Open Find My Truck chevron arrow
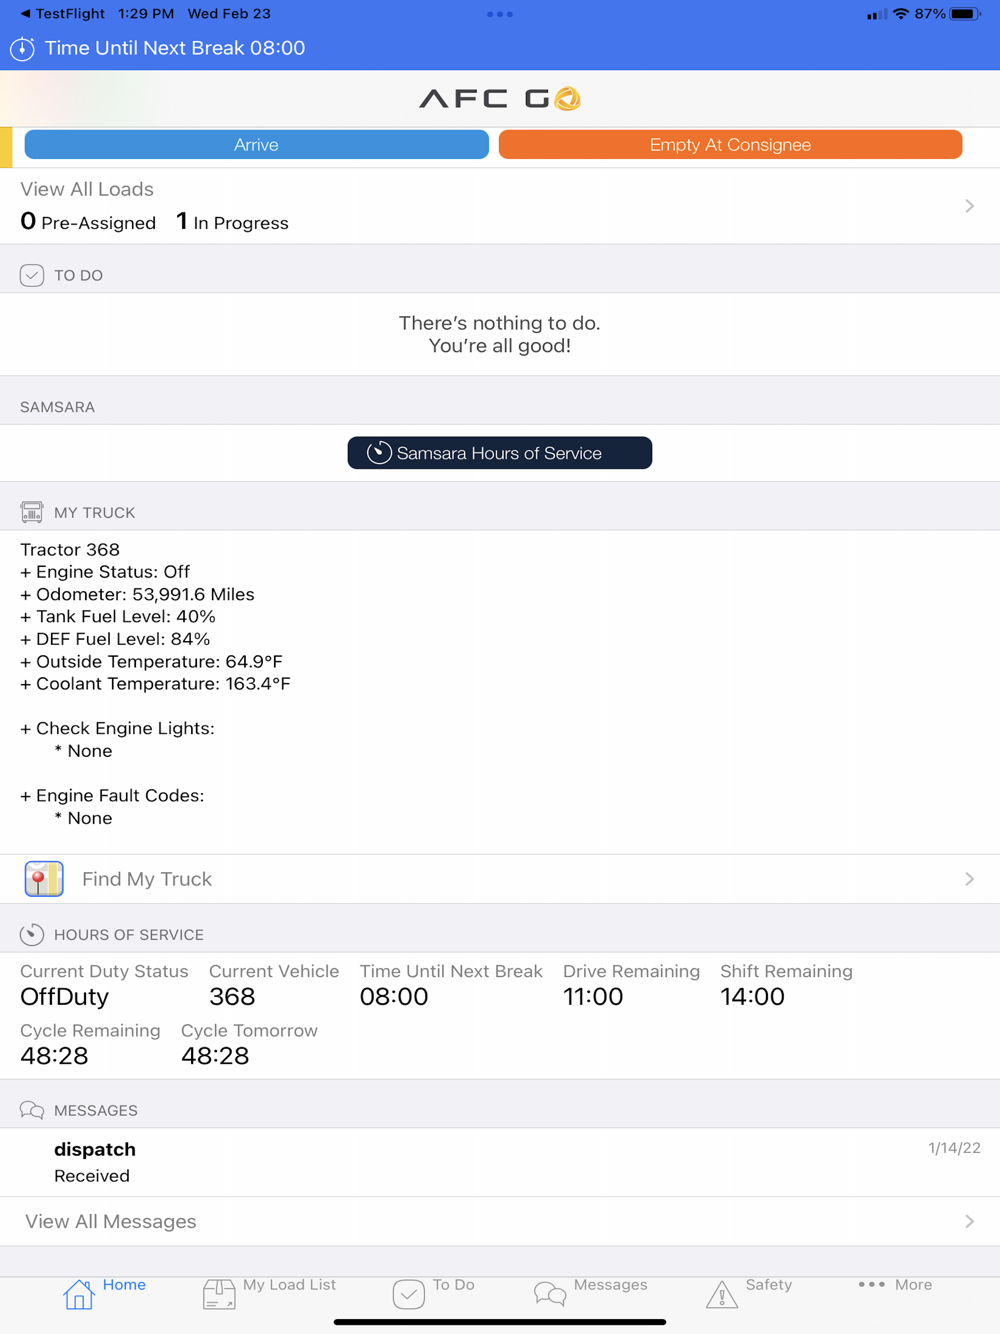Image resolution: width=1000 pixels, height=1334 pixels. pyautogui.click(x=969, y=879)
